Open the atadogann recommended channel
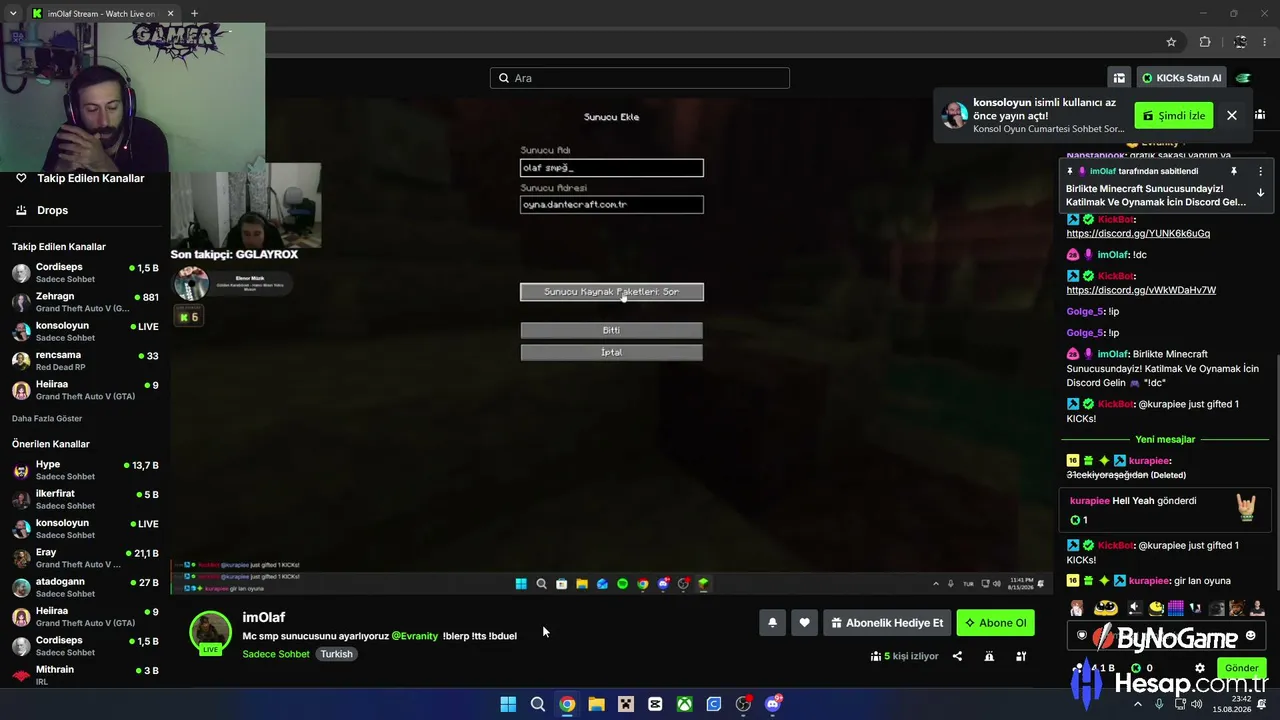 [x=85, y=587]
